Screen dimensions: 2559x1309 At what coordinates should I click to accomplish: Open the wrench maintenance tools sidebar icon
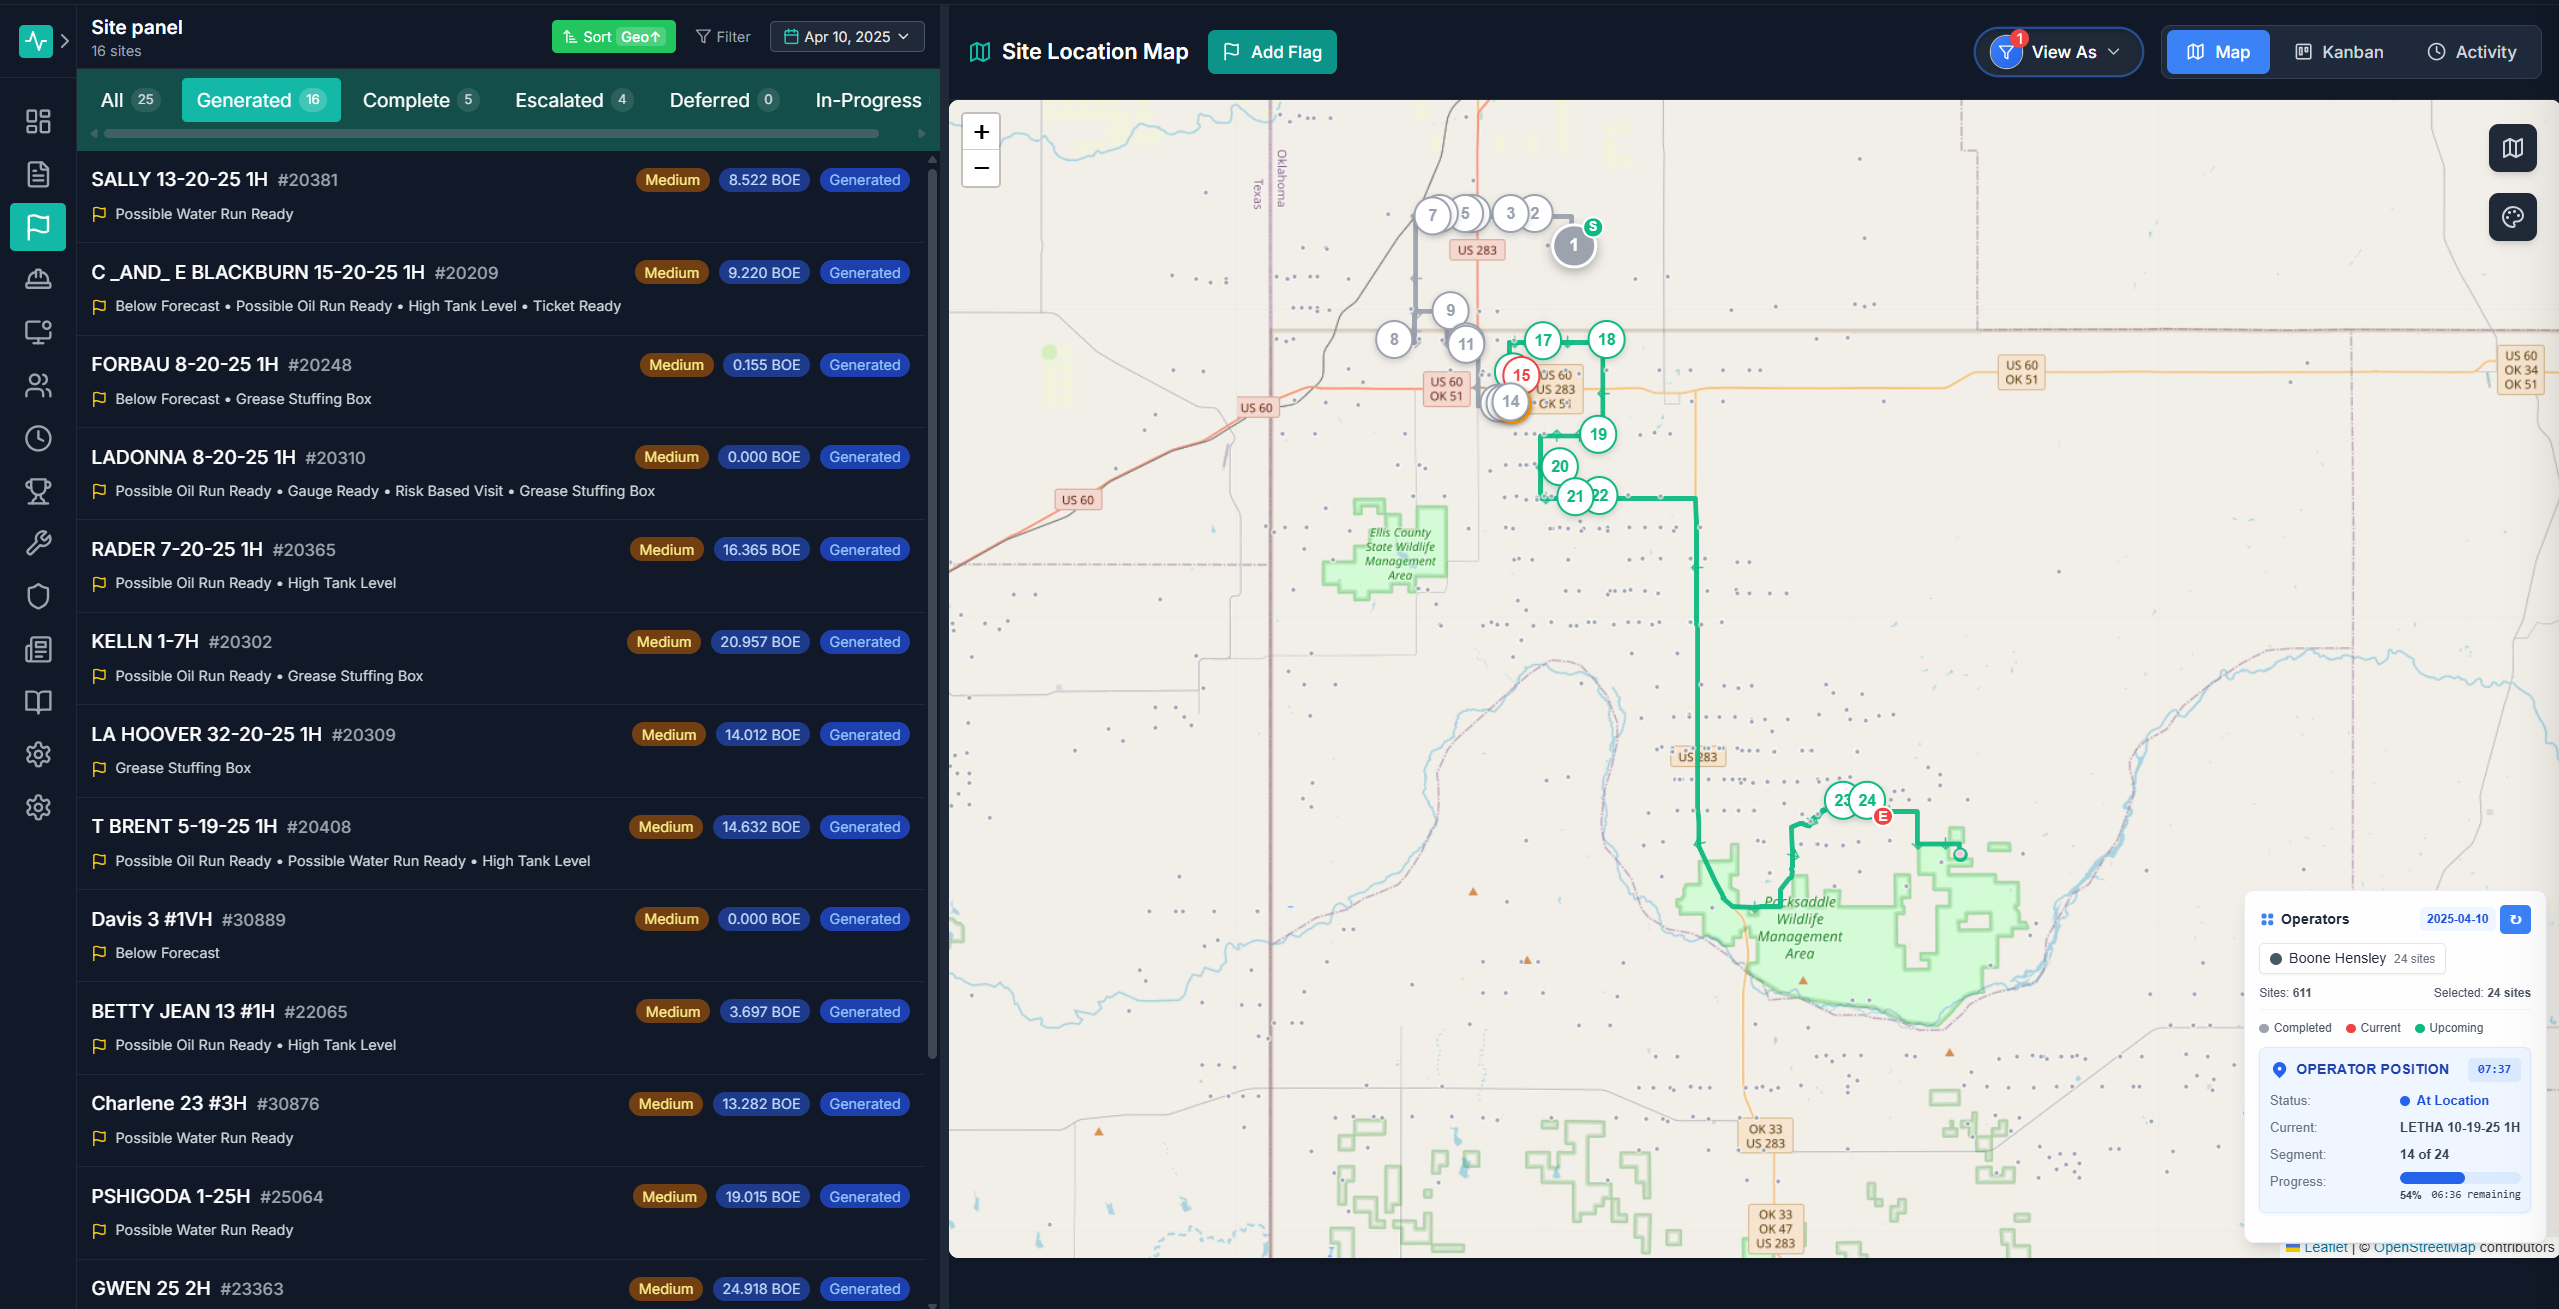[x=37, y=543]
